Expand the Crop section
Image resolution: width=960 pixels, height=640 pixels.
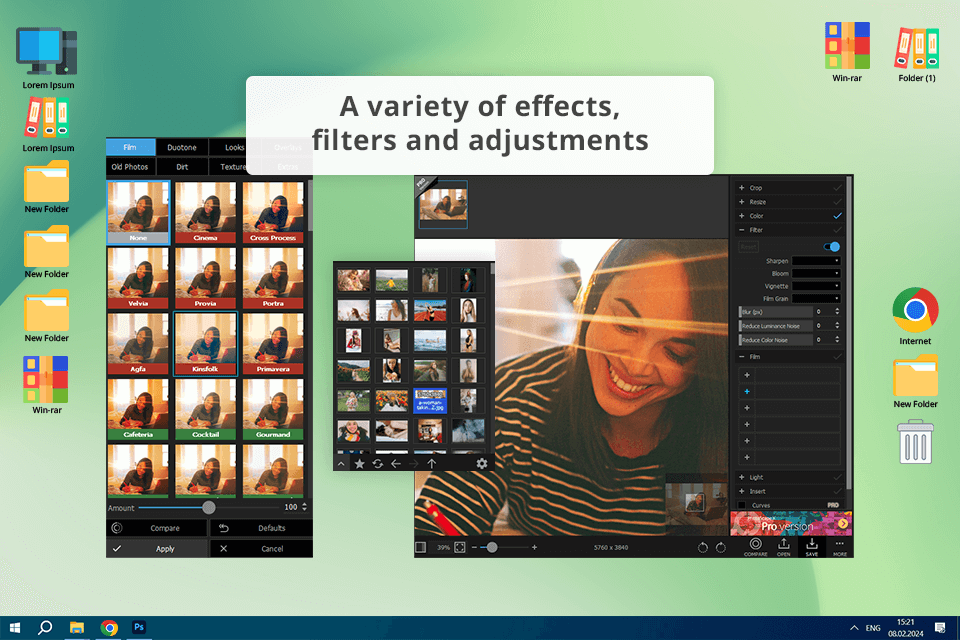tap(741, 187)
